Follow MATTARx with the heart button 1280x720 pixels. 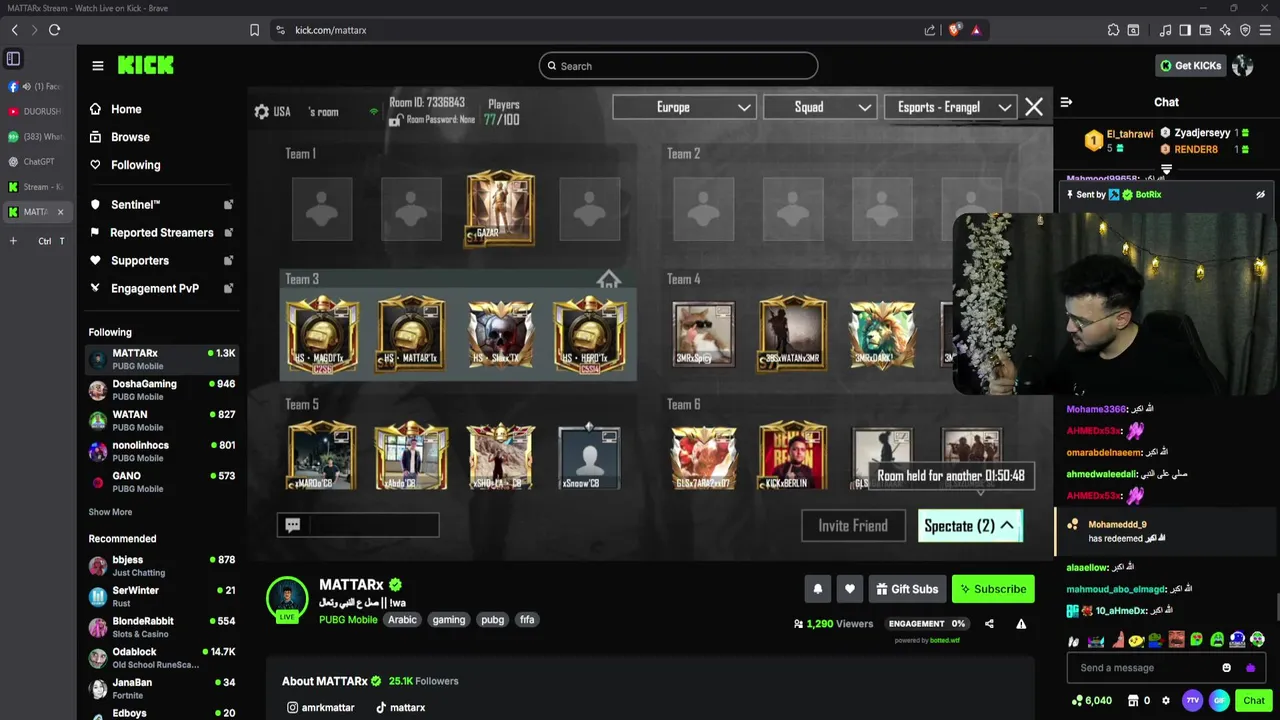850,589
